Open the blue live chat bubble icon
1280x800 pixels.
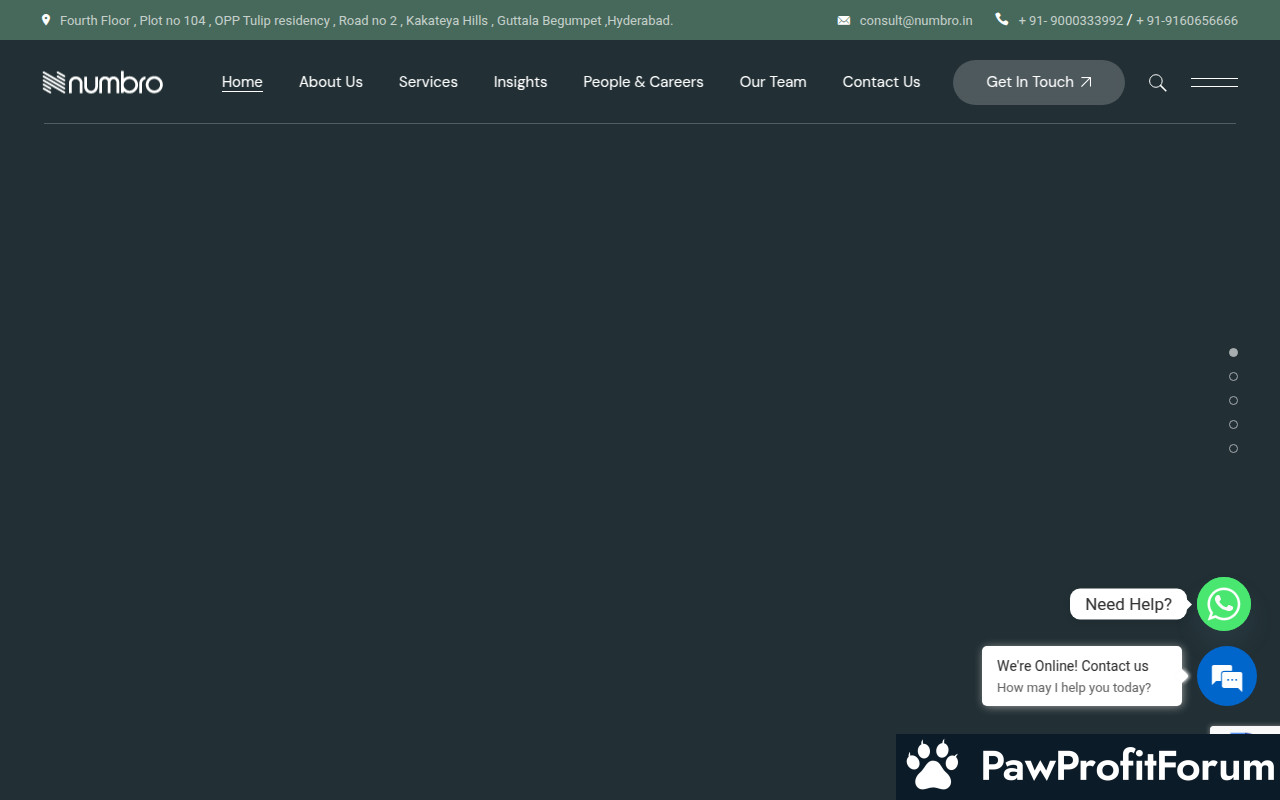click(x=1226, y=677)
